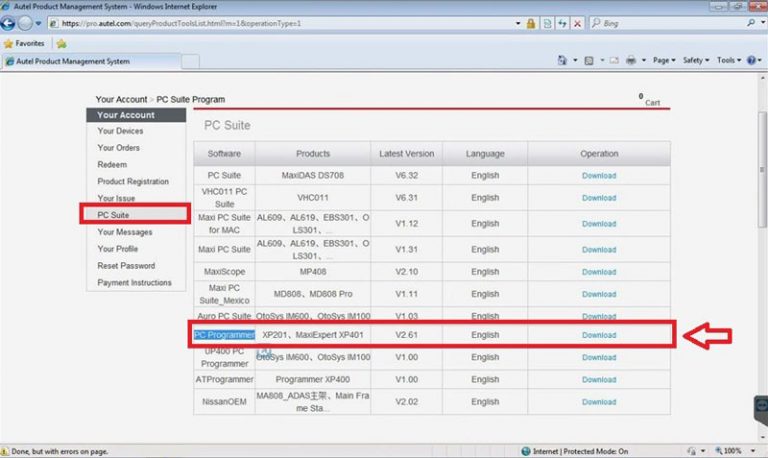Expand the Print options dropdown arrow
The width and height of the screenshot is (768, 458).
tap(644, 60)
